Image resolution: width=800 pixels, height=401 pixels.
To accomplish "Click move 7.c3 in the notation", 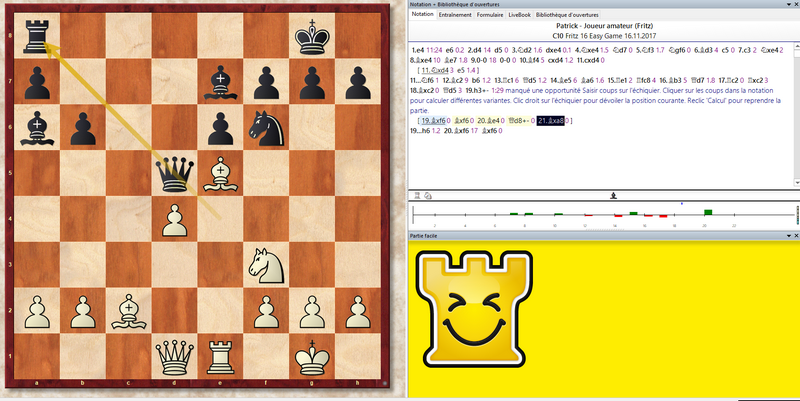I will click(744, 50).
